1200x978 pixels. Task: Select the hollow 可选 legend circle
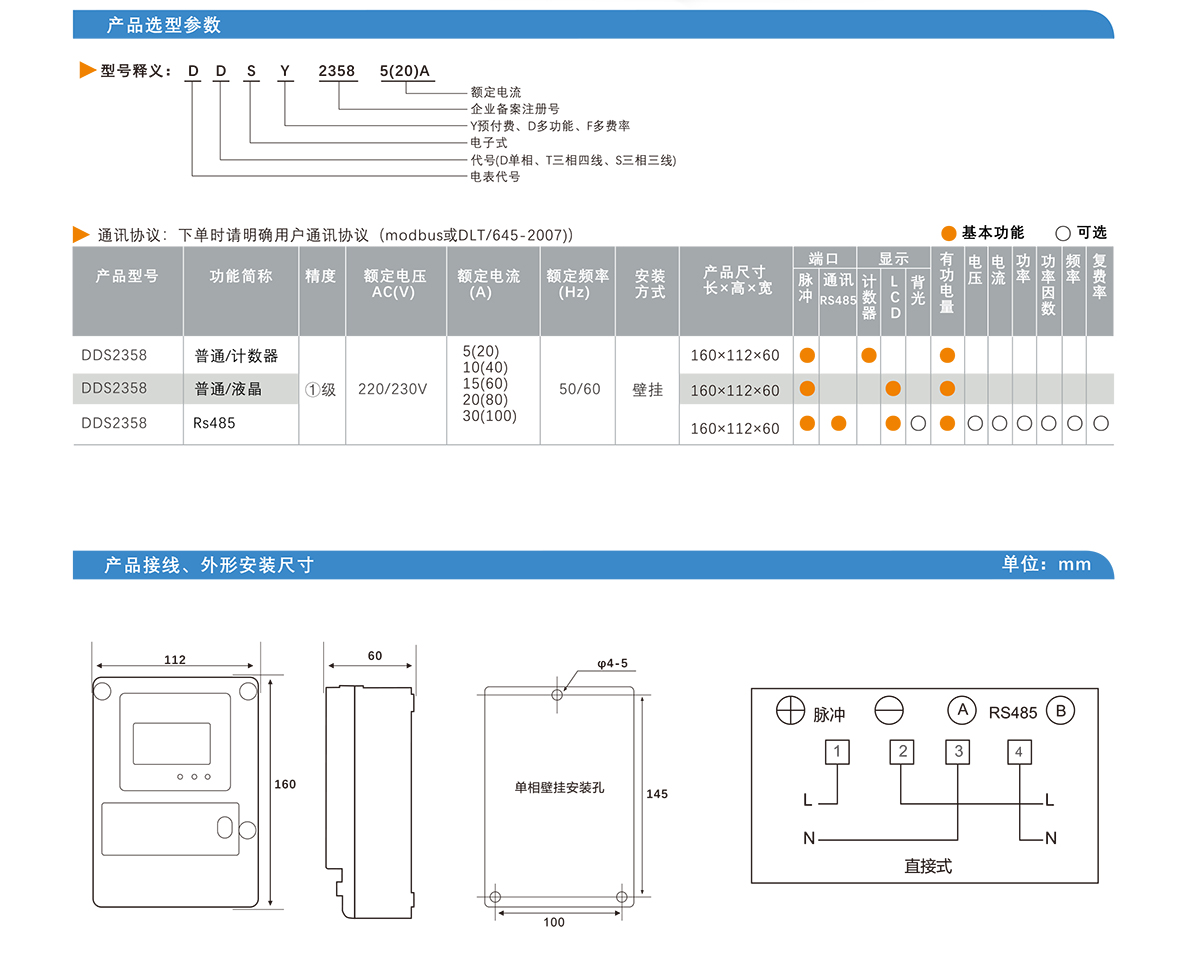coord(1062,233)
